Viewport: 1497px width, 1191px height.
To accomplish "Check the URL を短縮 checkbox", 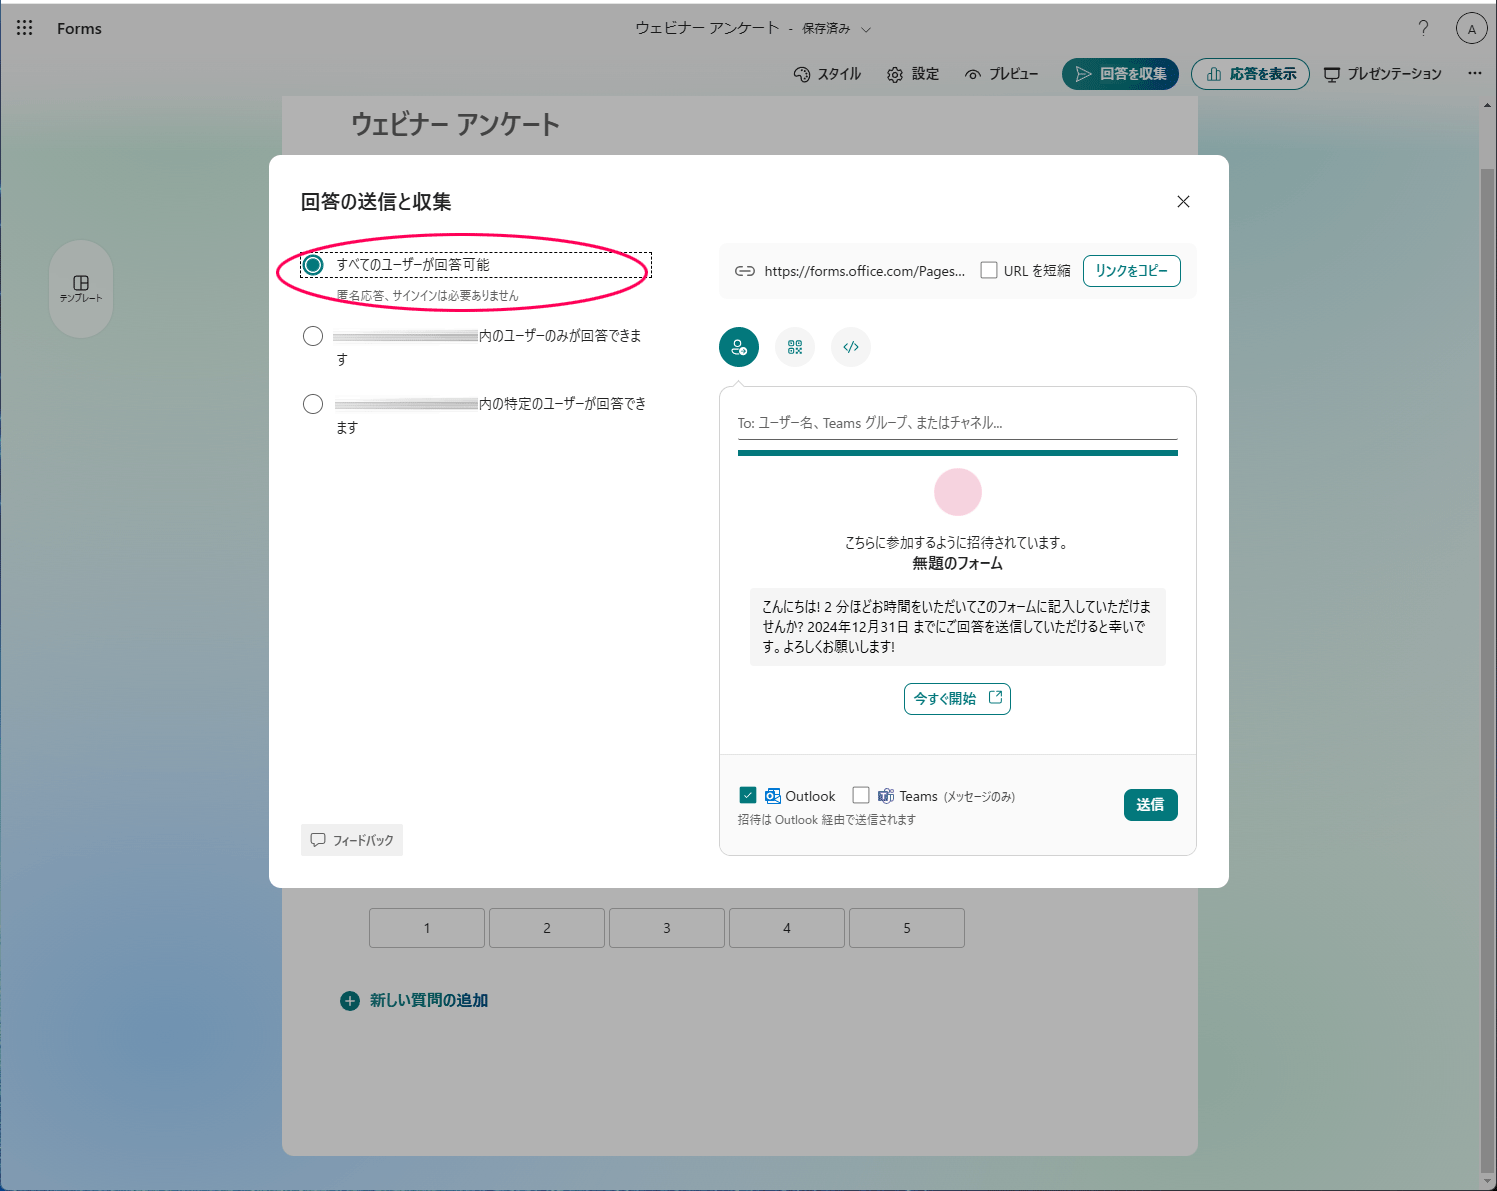I will [x=988, y=269].
